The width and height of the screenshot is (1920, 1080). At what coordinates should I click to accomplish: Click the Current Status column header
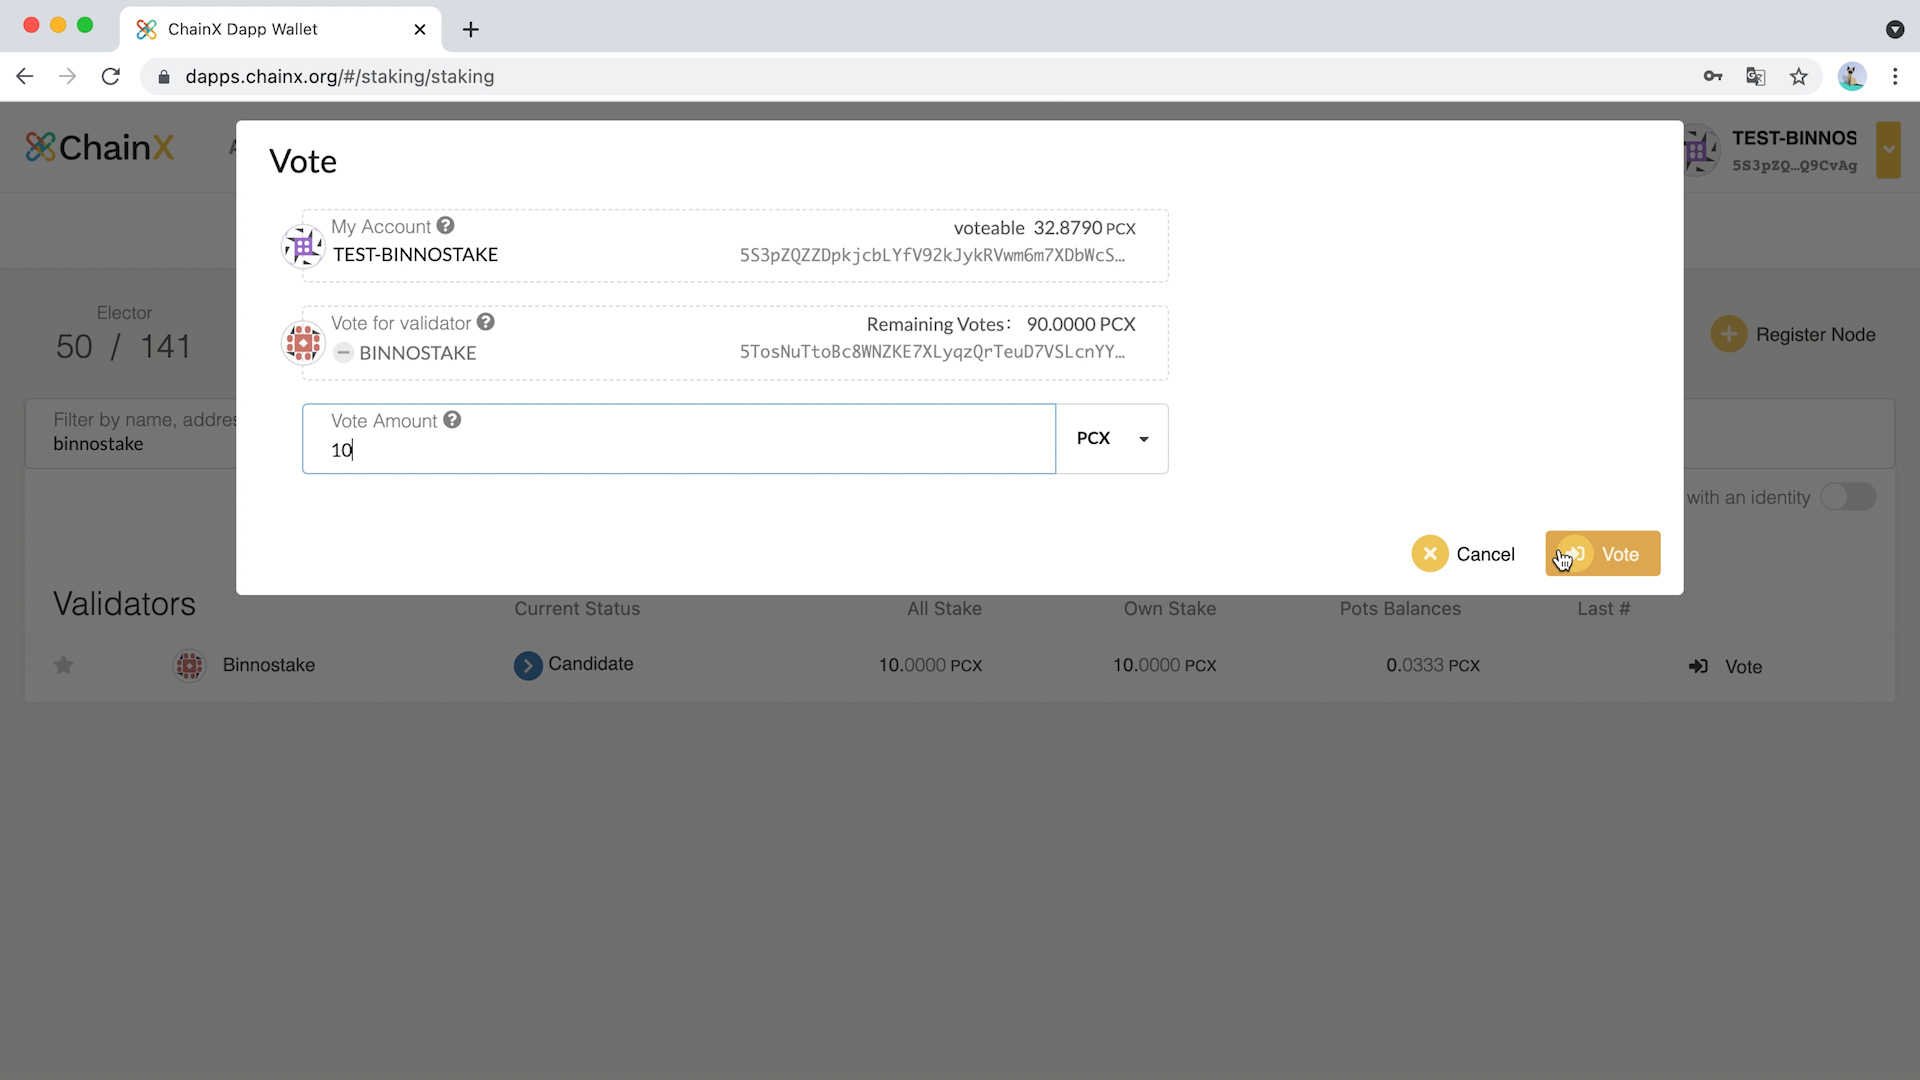pyautogui.click(x=577, y=608)
